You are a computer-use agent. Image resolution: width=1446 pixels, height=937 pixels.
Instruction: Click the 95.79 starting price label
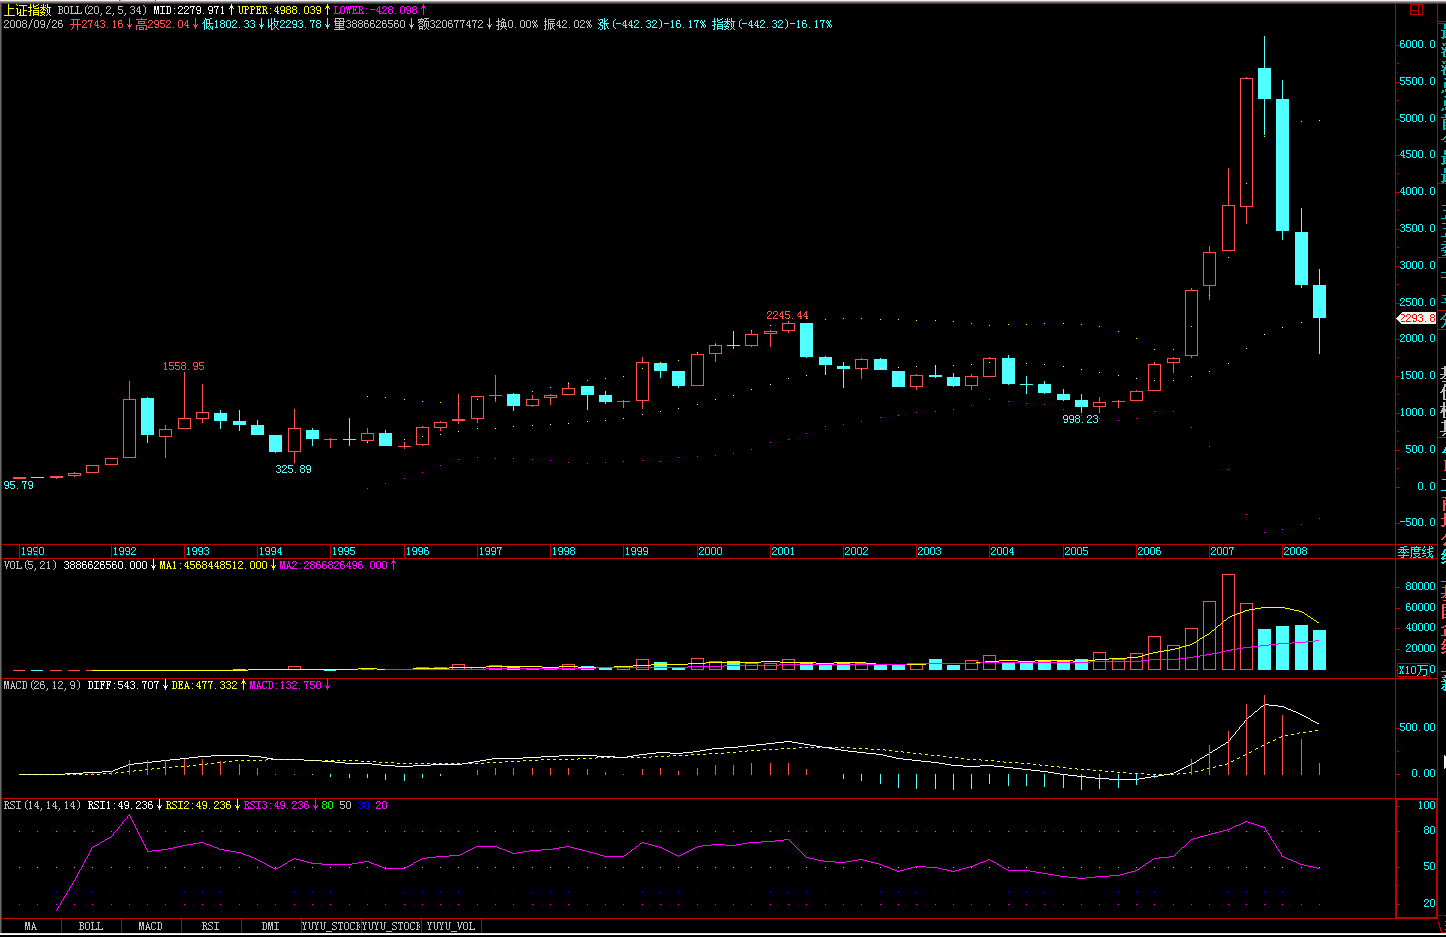tap(18, 485)
